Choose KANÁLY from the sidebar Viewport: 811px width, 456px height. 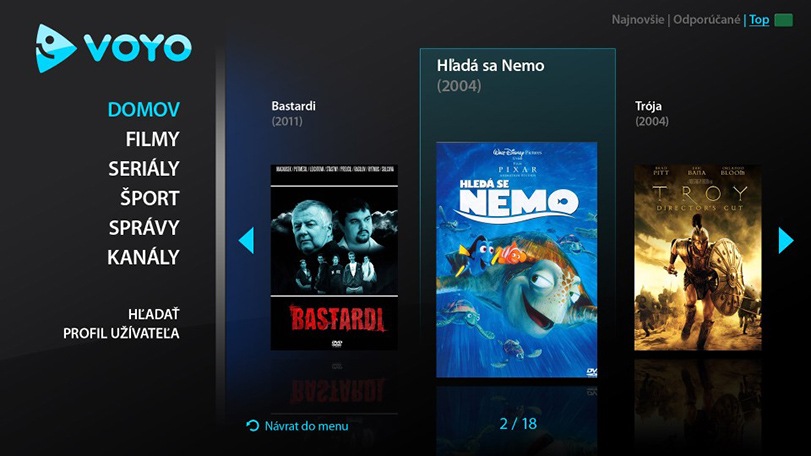coord(143,257)
